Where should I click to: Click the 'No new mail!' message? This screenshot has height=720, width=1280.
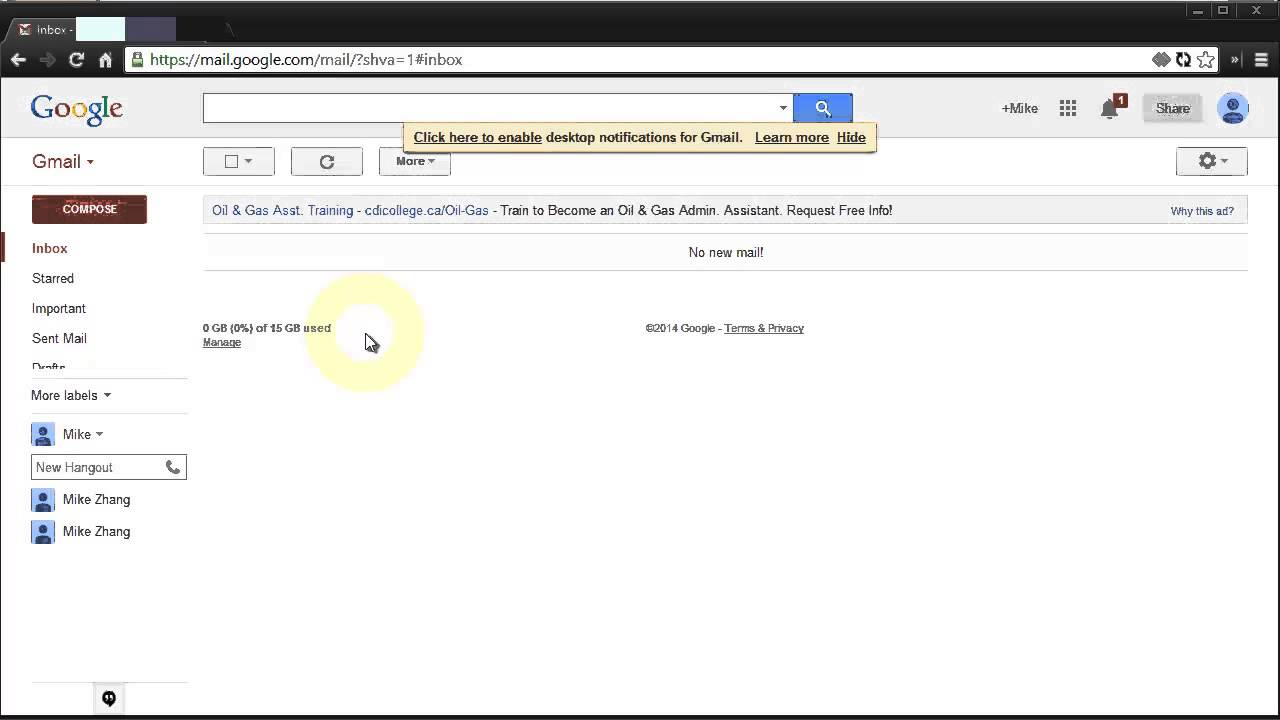pos(726,252)
